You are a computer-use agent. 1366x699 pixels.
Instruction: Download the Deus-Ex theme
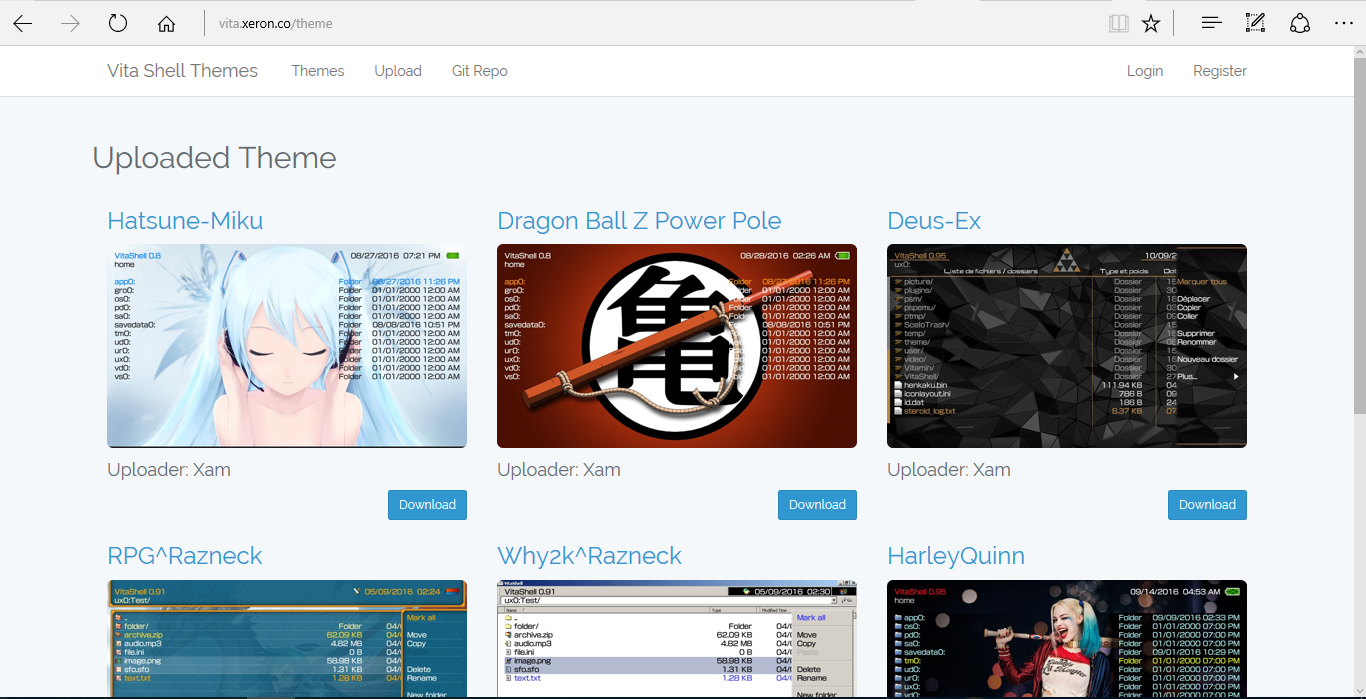[1207, 505]
